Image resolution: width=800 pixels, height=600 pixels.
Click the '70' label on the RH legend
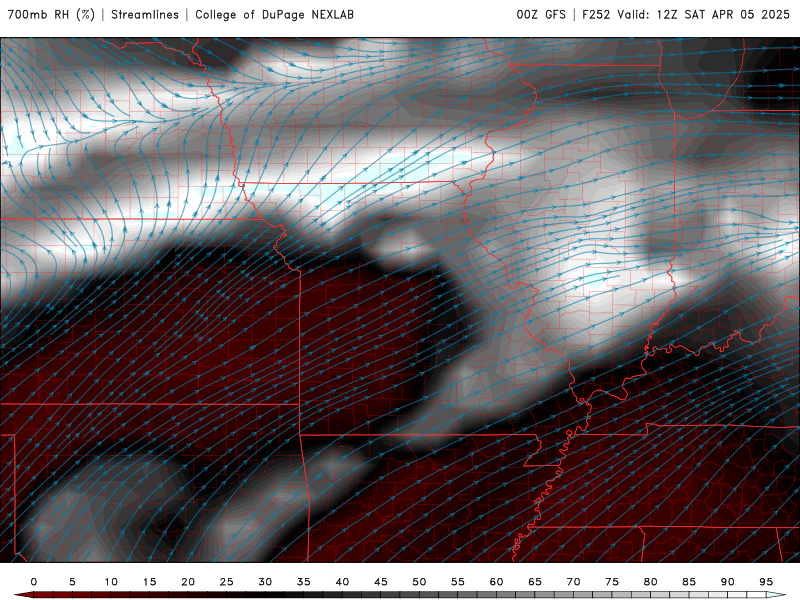pos(573,582)
